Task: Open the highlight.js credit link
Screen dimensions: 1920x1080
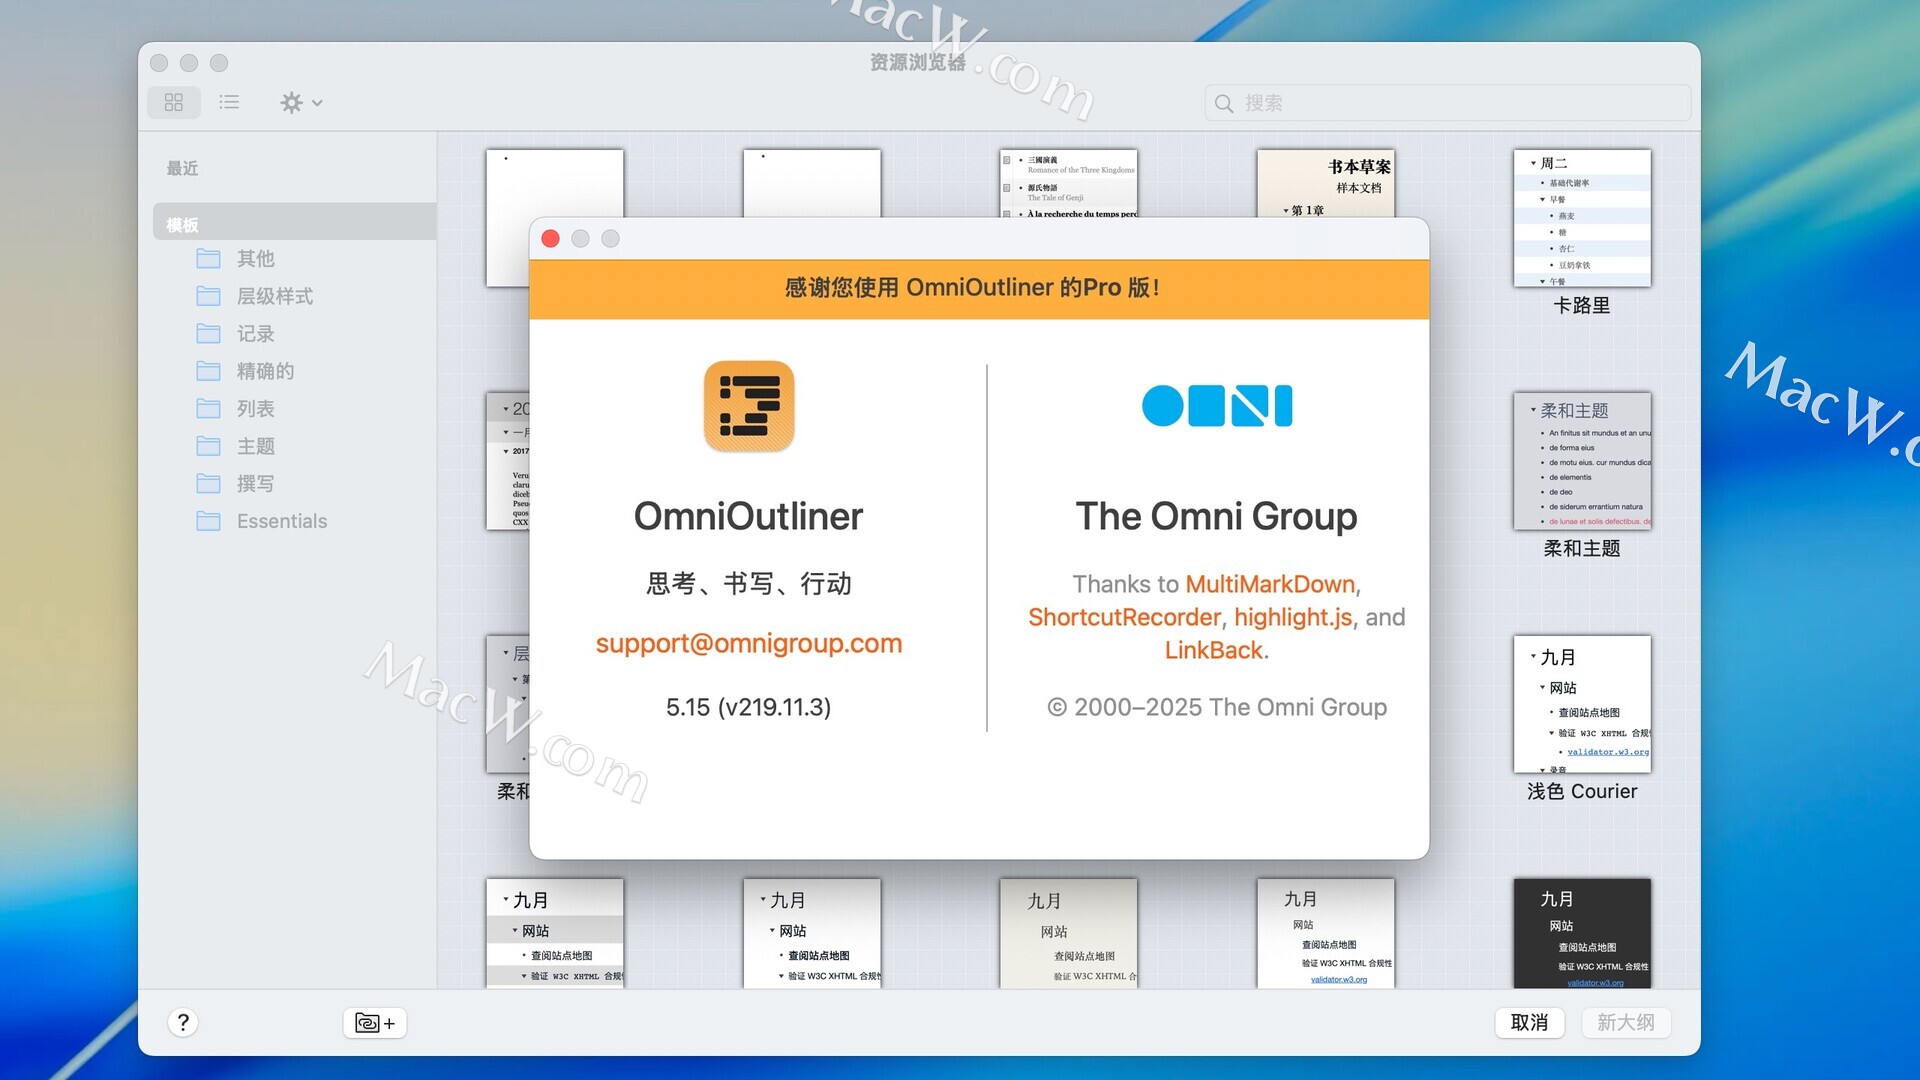Action: 1292,617
